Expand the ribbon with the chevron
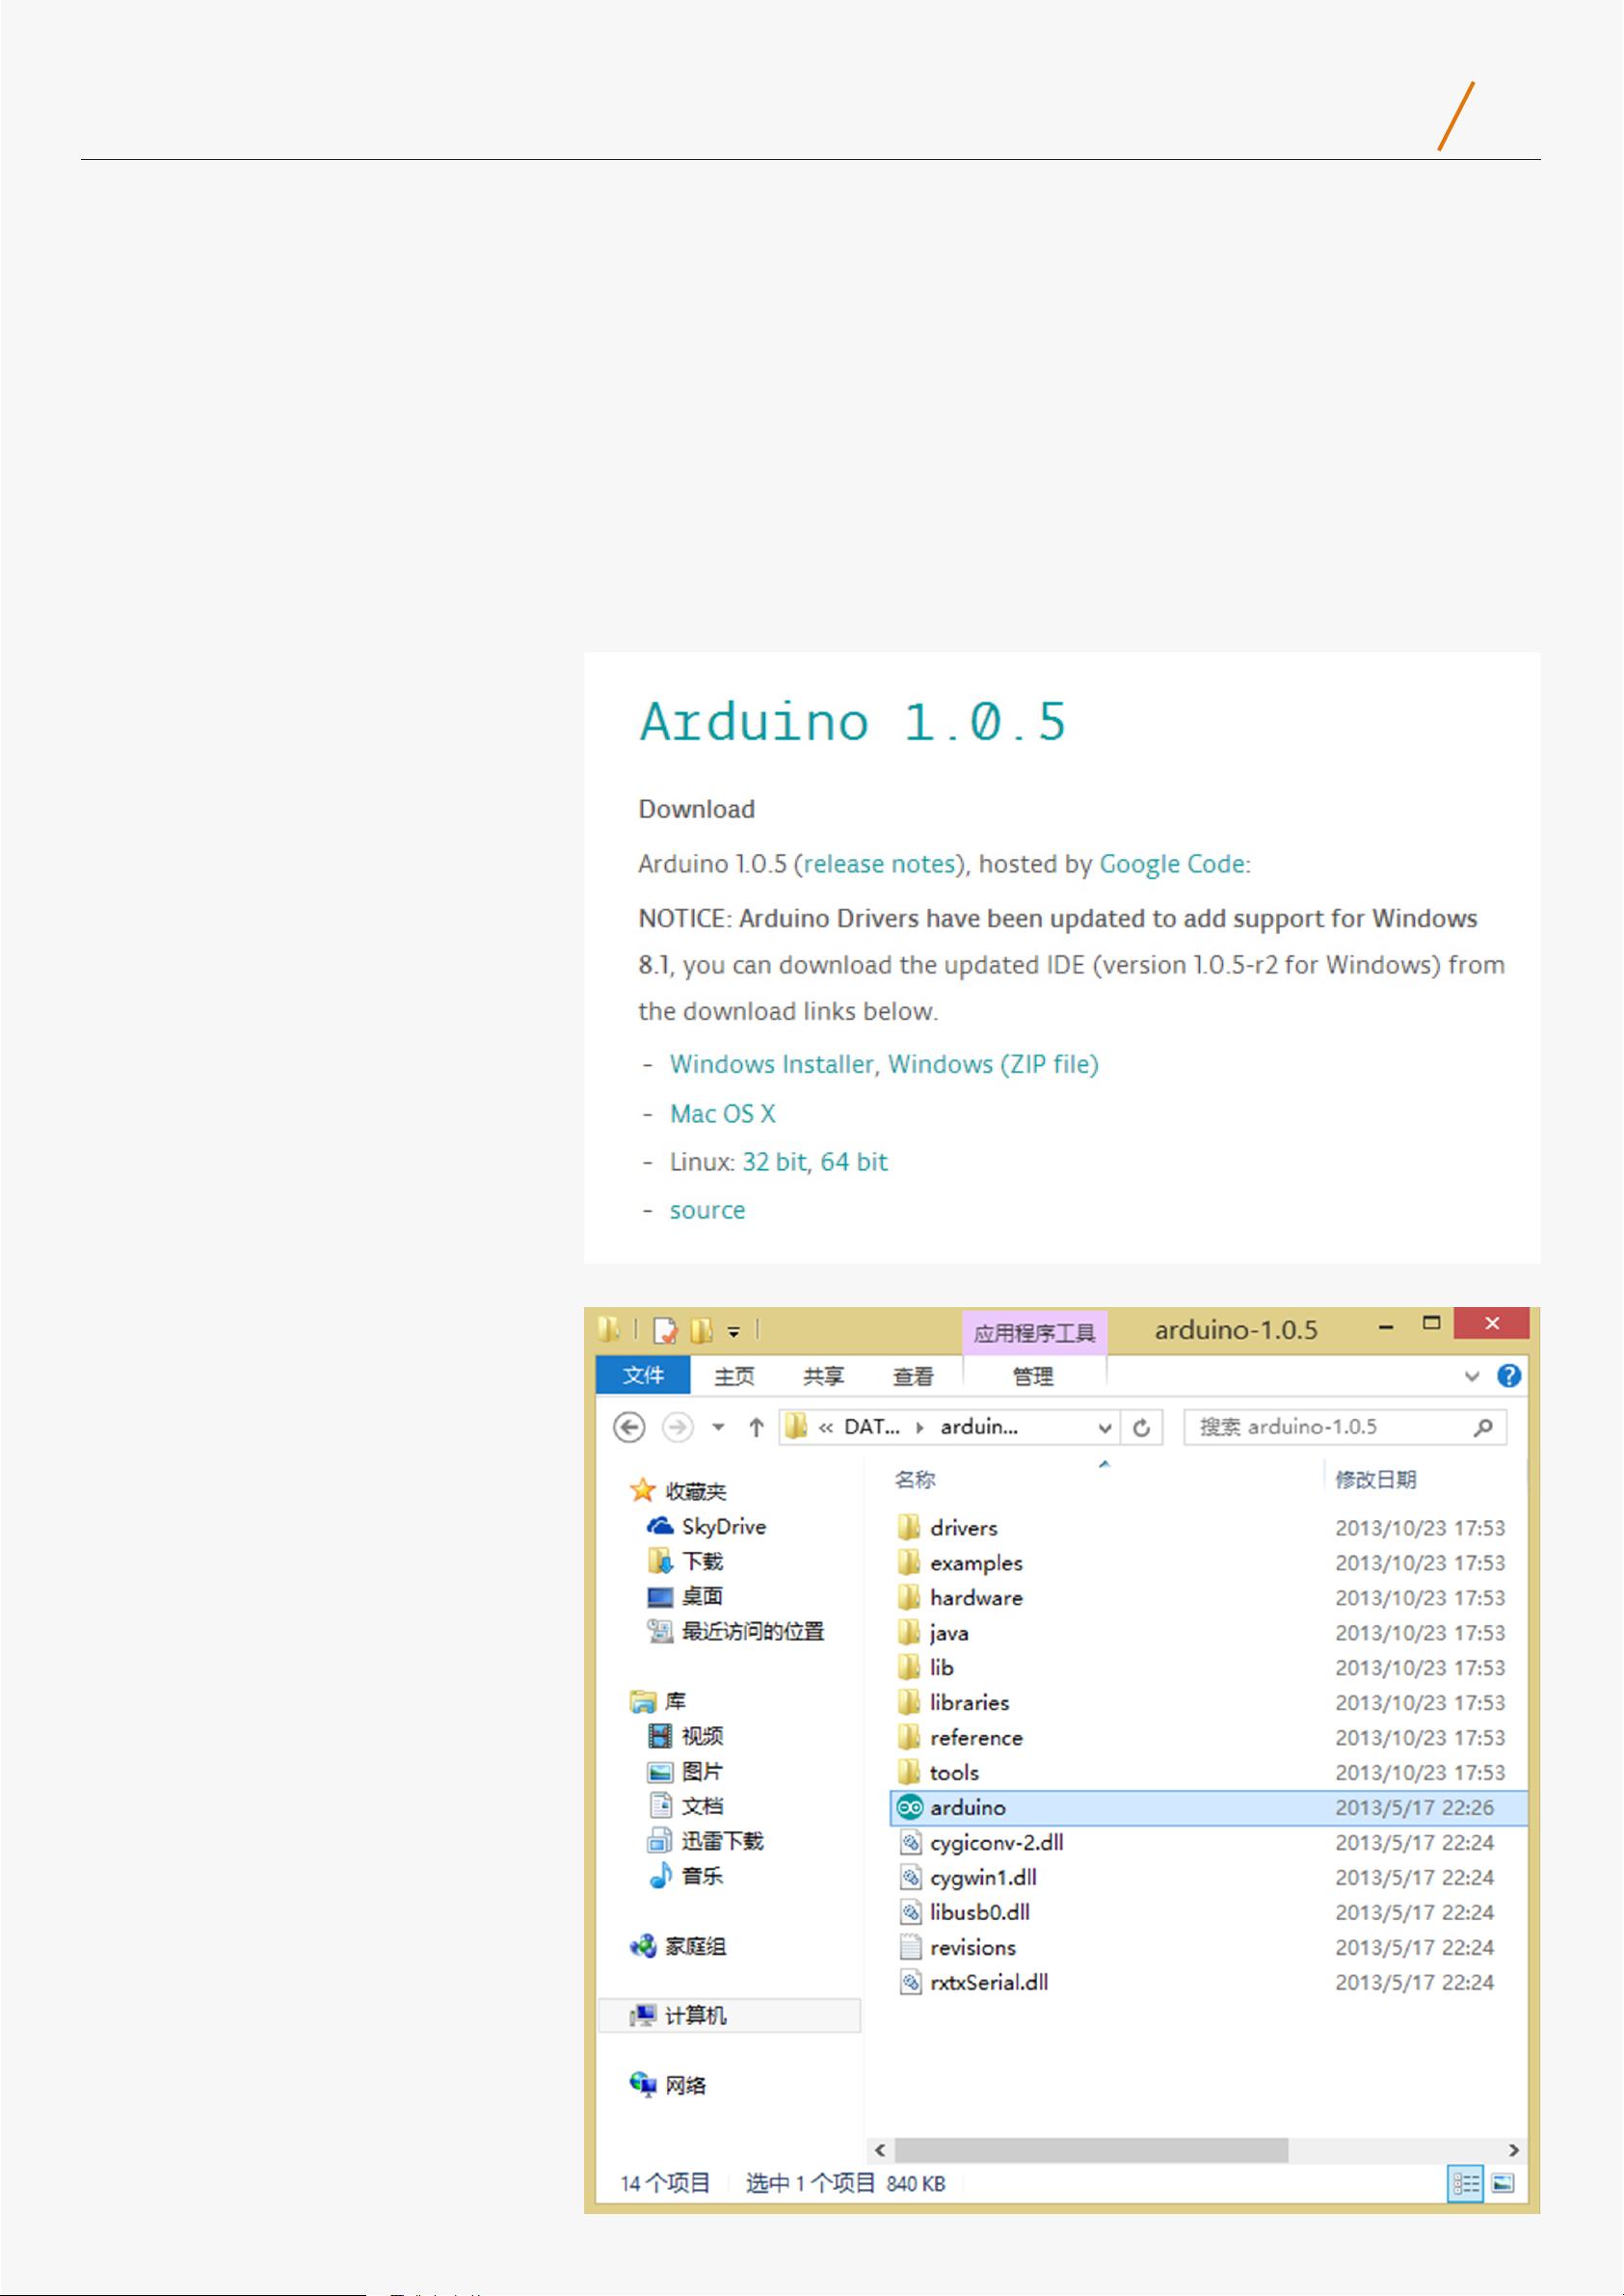1624x2296 pixels. [x=1472, y=1376]
